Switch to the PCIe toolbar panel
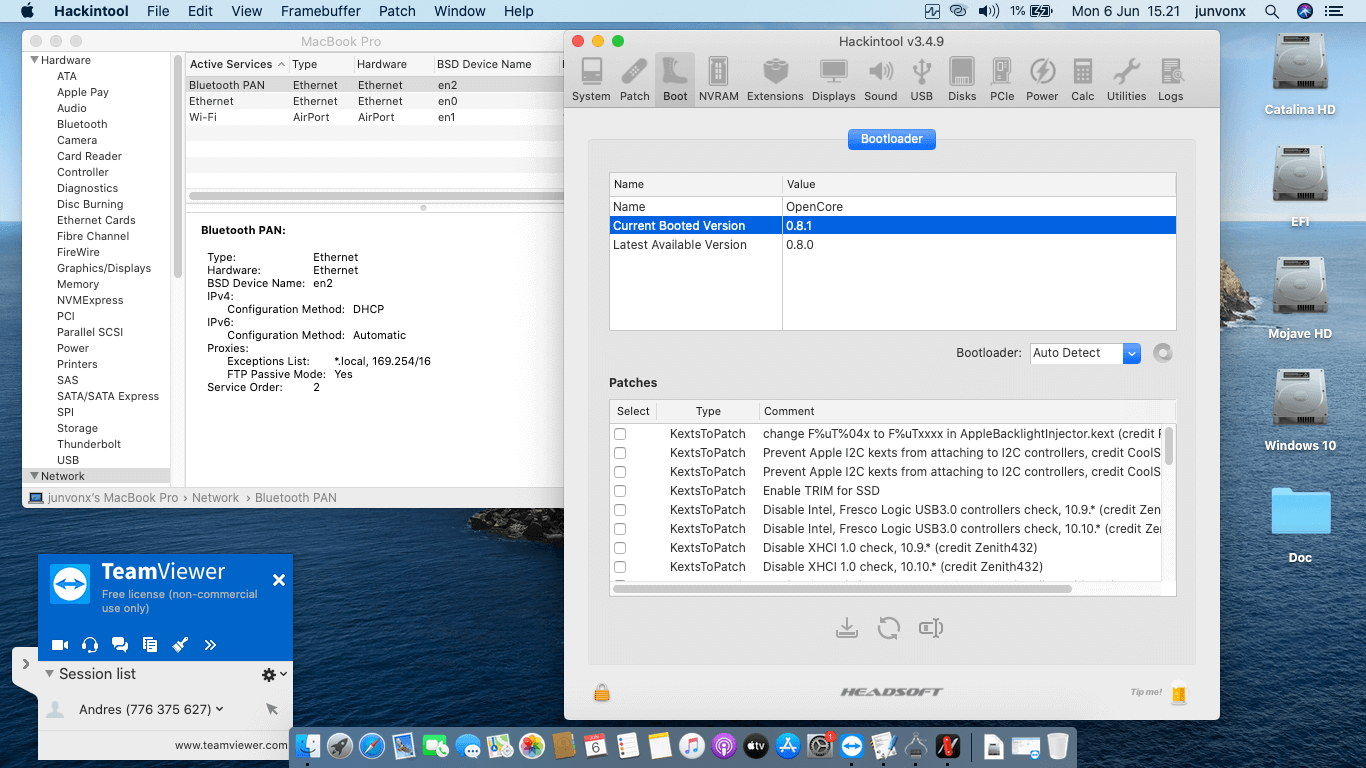The image size is (1366, 768). pyautogui.click(x=1002, y=79)
